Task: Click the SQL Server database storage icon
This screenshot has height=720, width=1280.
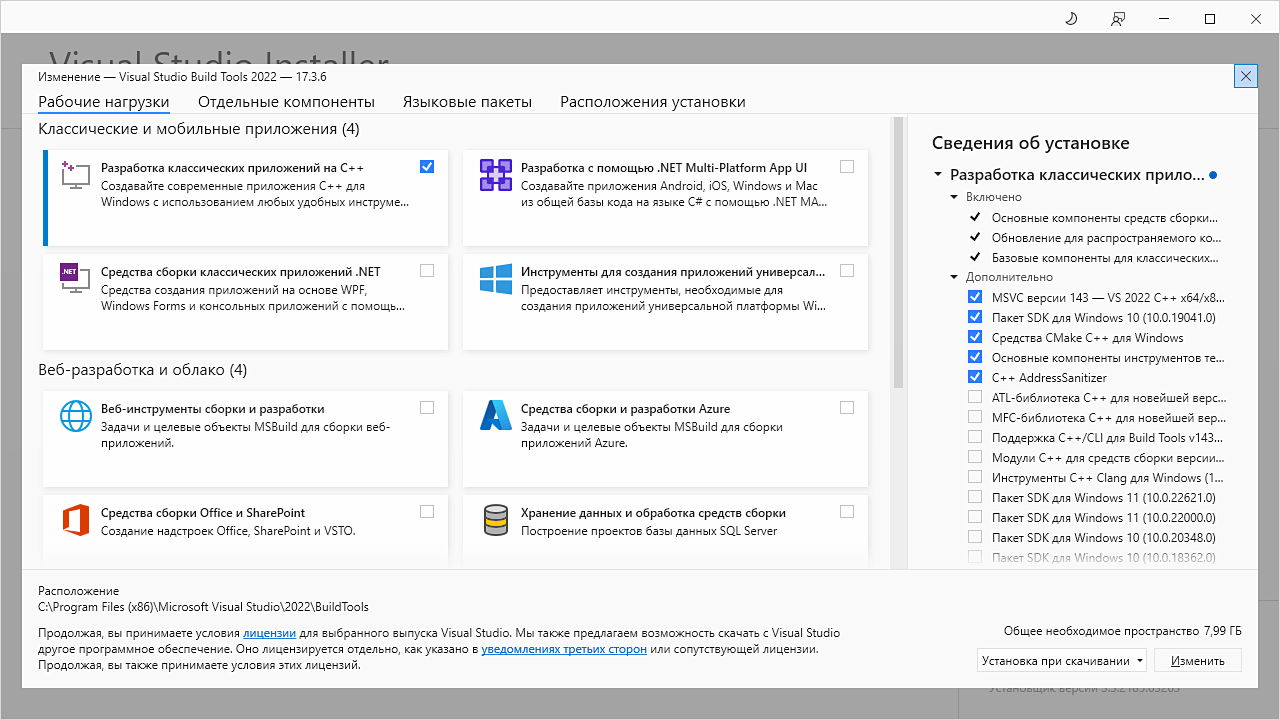Action: (495, 520)
